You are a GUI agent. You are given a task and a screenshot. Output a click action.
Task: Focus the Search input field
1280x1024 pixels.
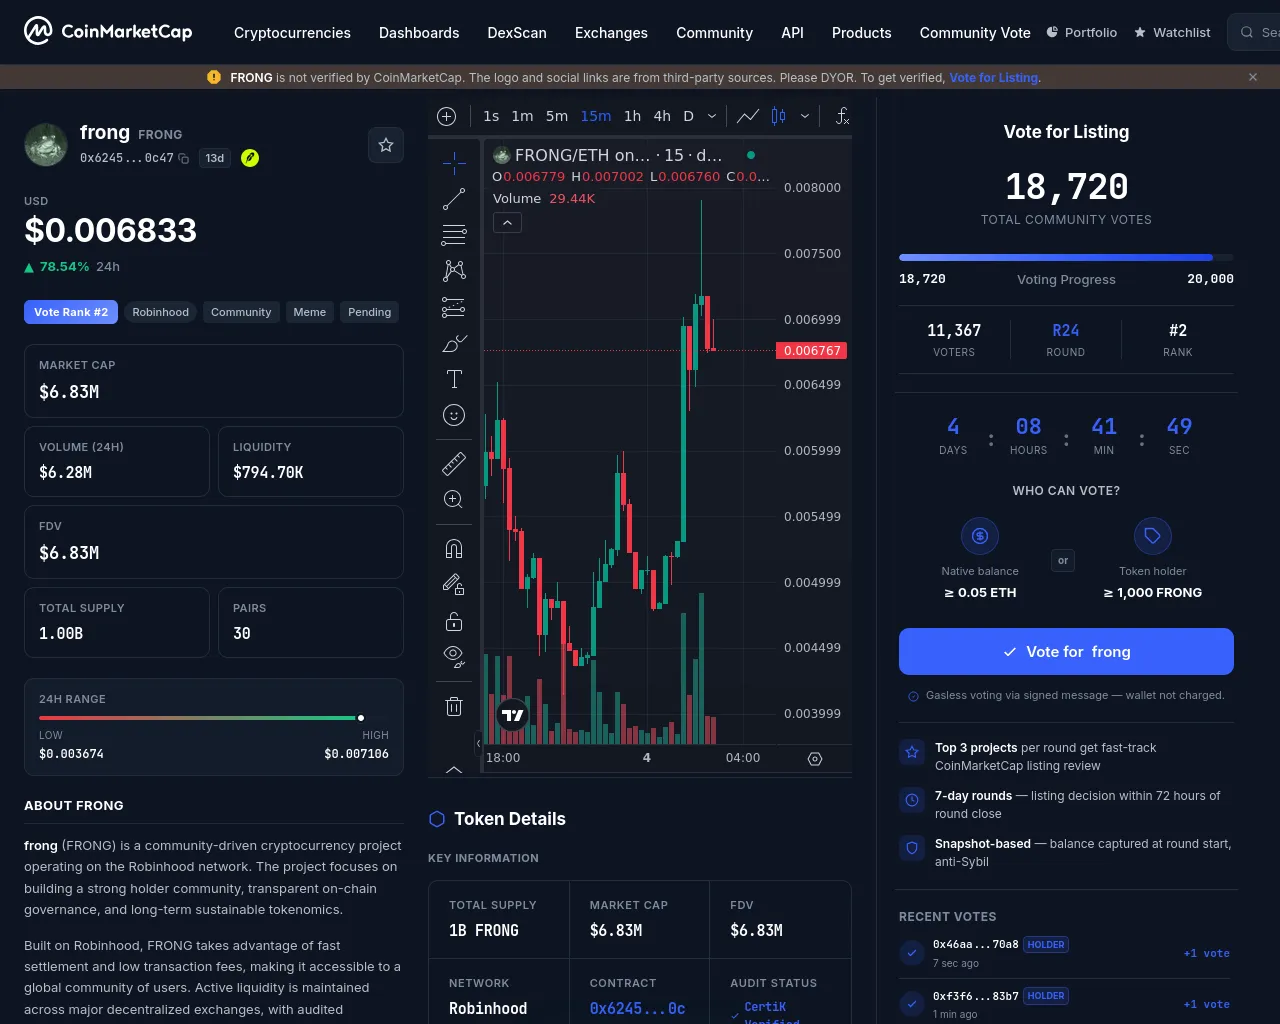click(x=1255, y=32)
